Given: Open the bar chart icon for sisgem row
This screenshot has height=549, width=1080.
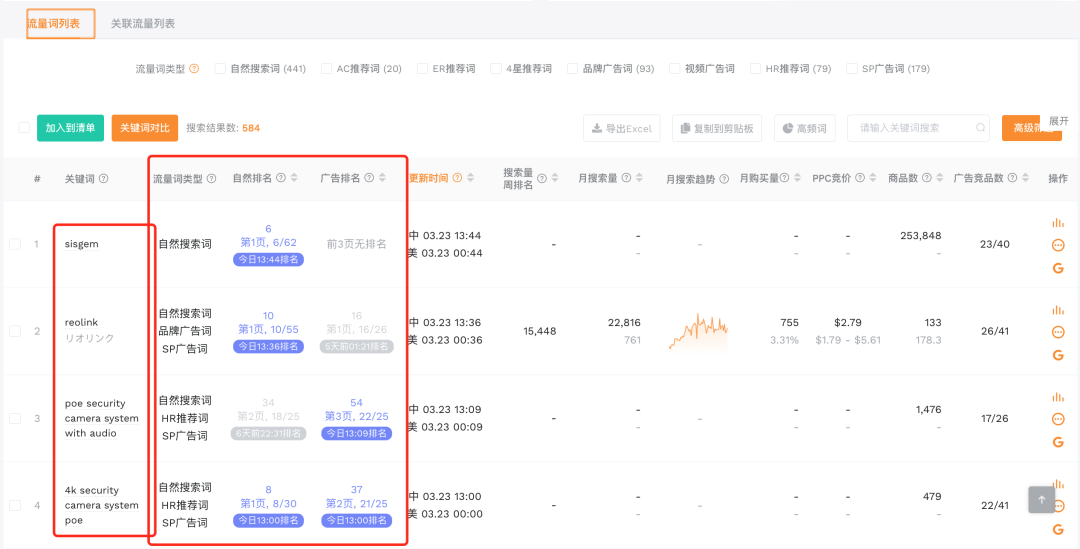Looking at the screenshot, I should coord(1058,222).
